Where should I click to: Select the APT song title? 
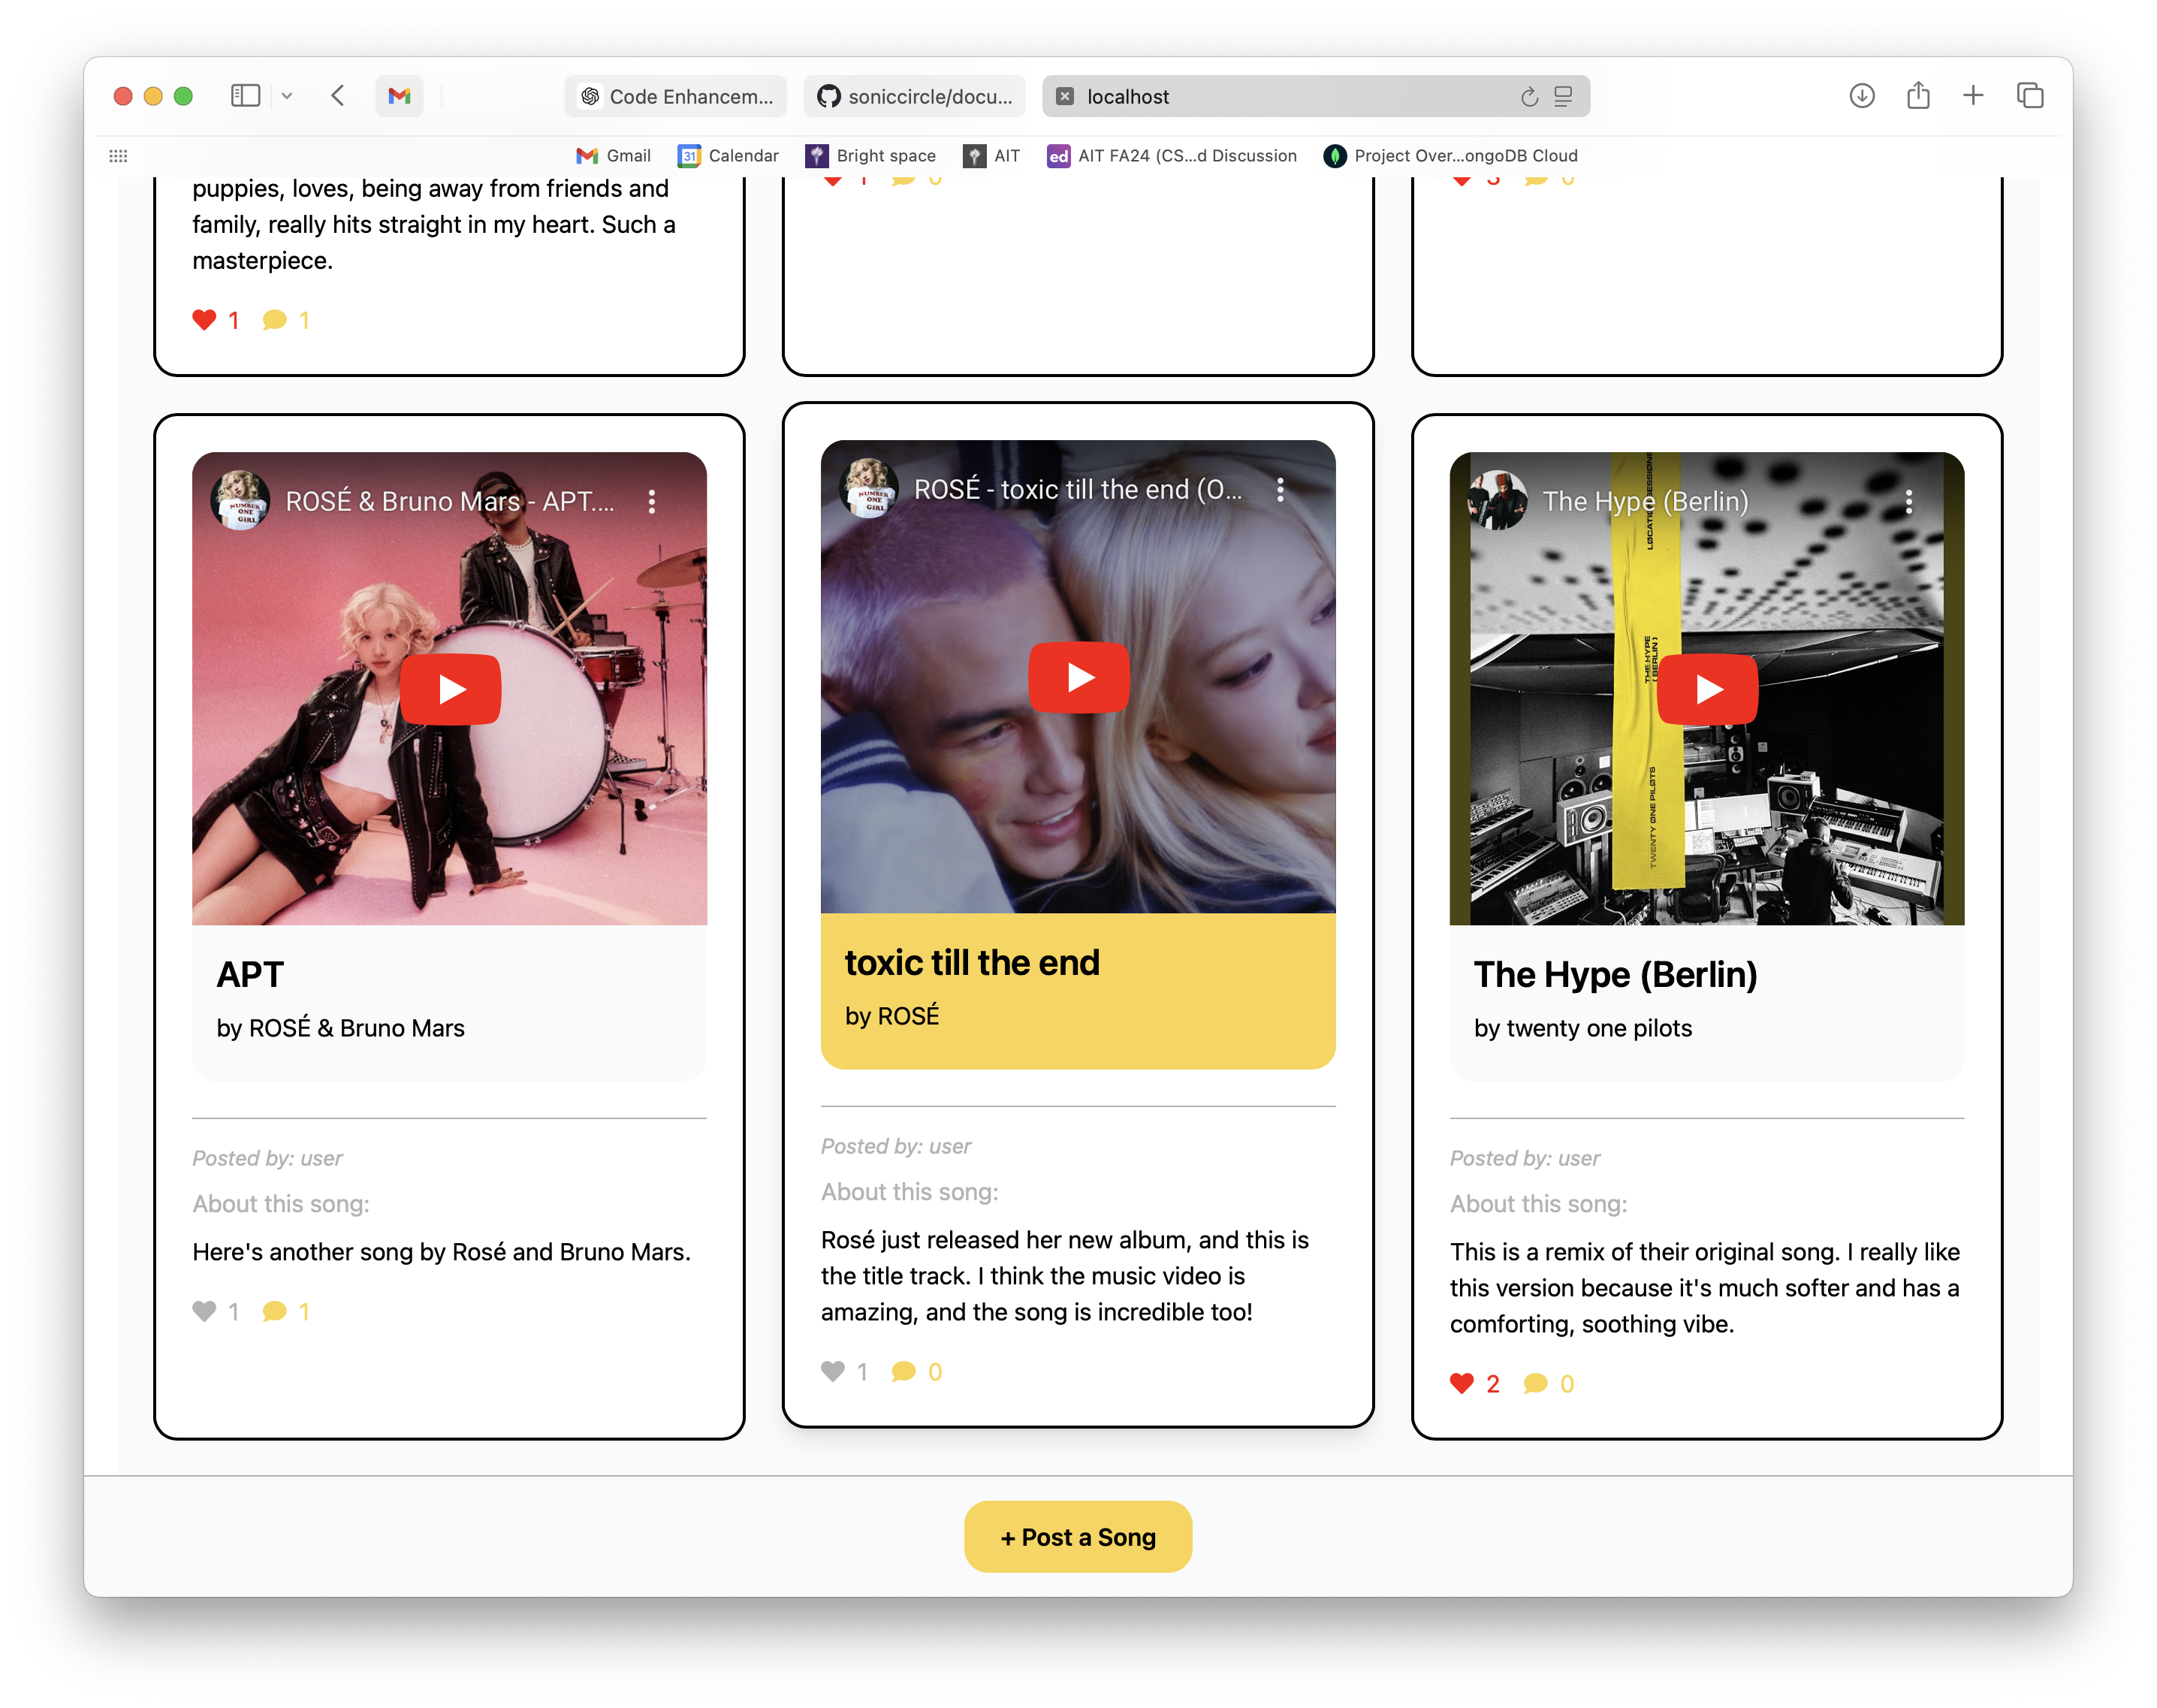pyautogui.click(x=250, y=974)
